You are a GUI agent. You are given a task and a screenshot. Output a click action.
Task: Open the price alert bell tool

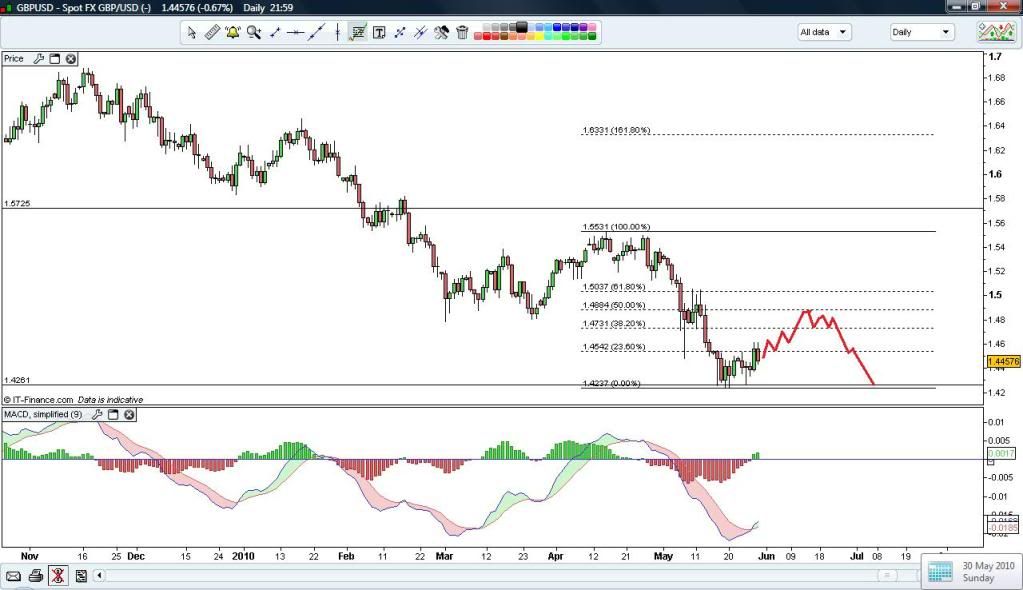pyautogui.click(x=233, y=32)
